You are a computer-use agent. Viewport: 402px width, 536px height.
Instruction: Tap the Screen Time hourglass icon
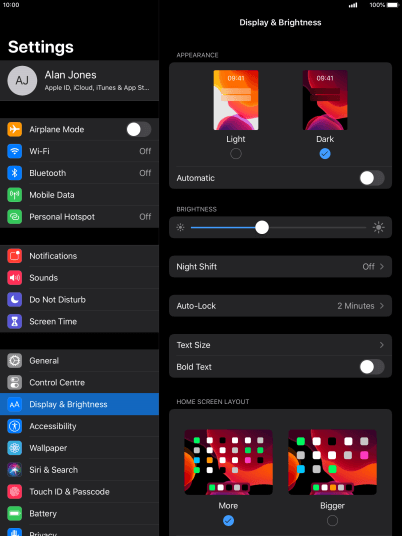coord(14,321)
